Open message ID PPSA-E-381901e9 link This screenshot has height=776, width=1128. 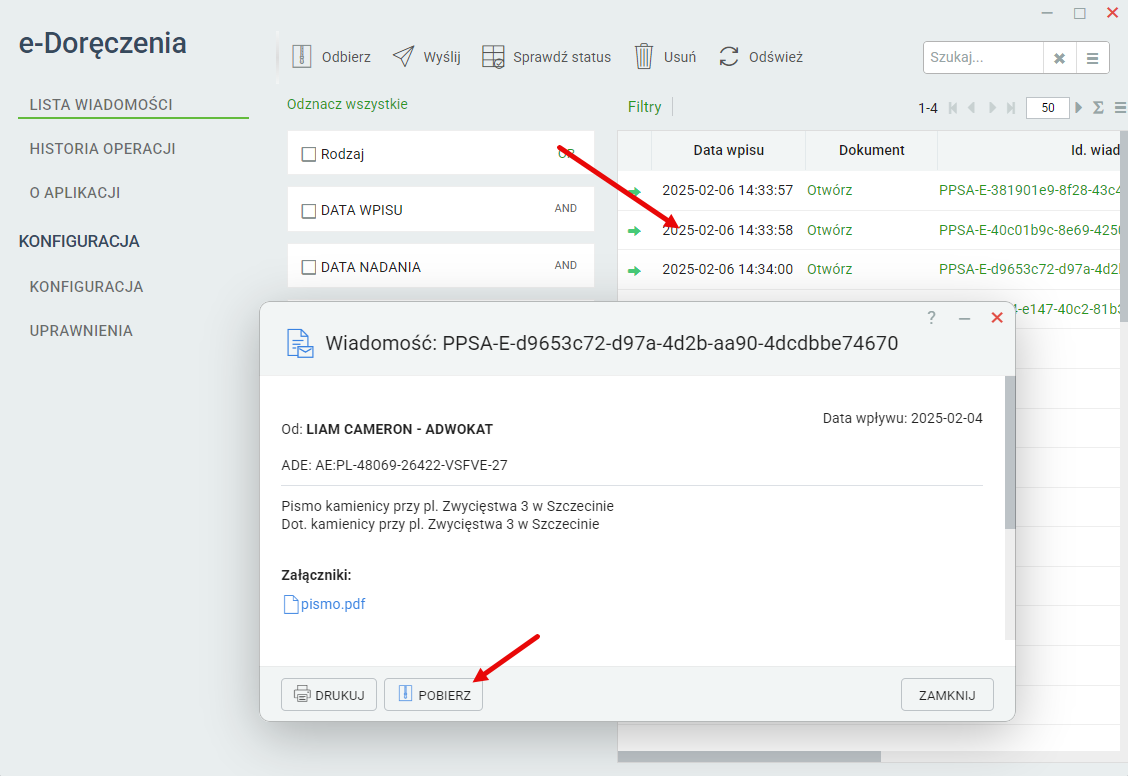[1029, 191]
